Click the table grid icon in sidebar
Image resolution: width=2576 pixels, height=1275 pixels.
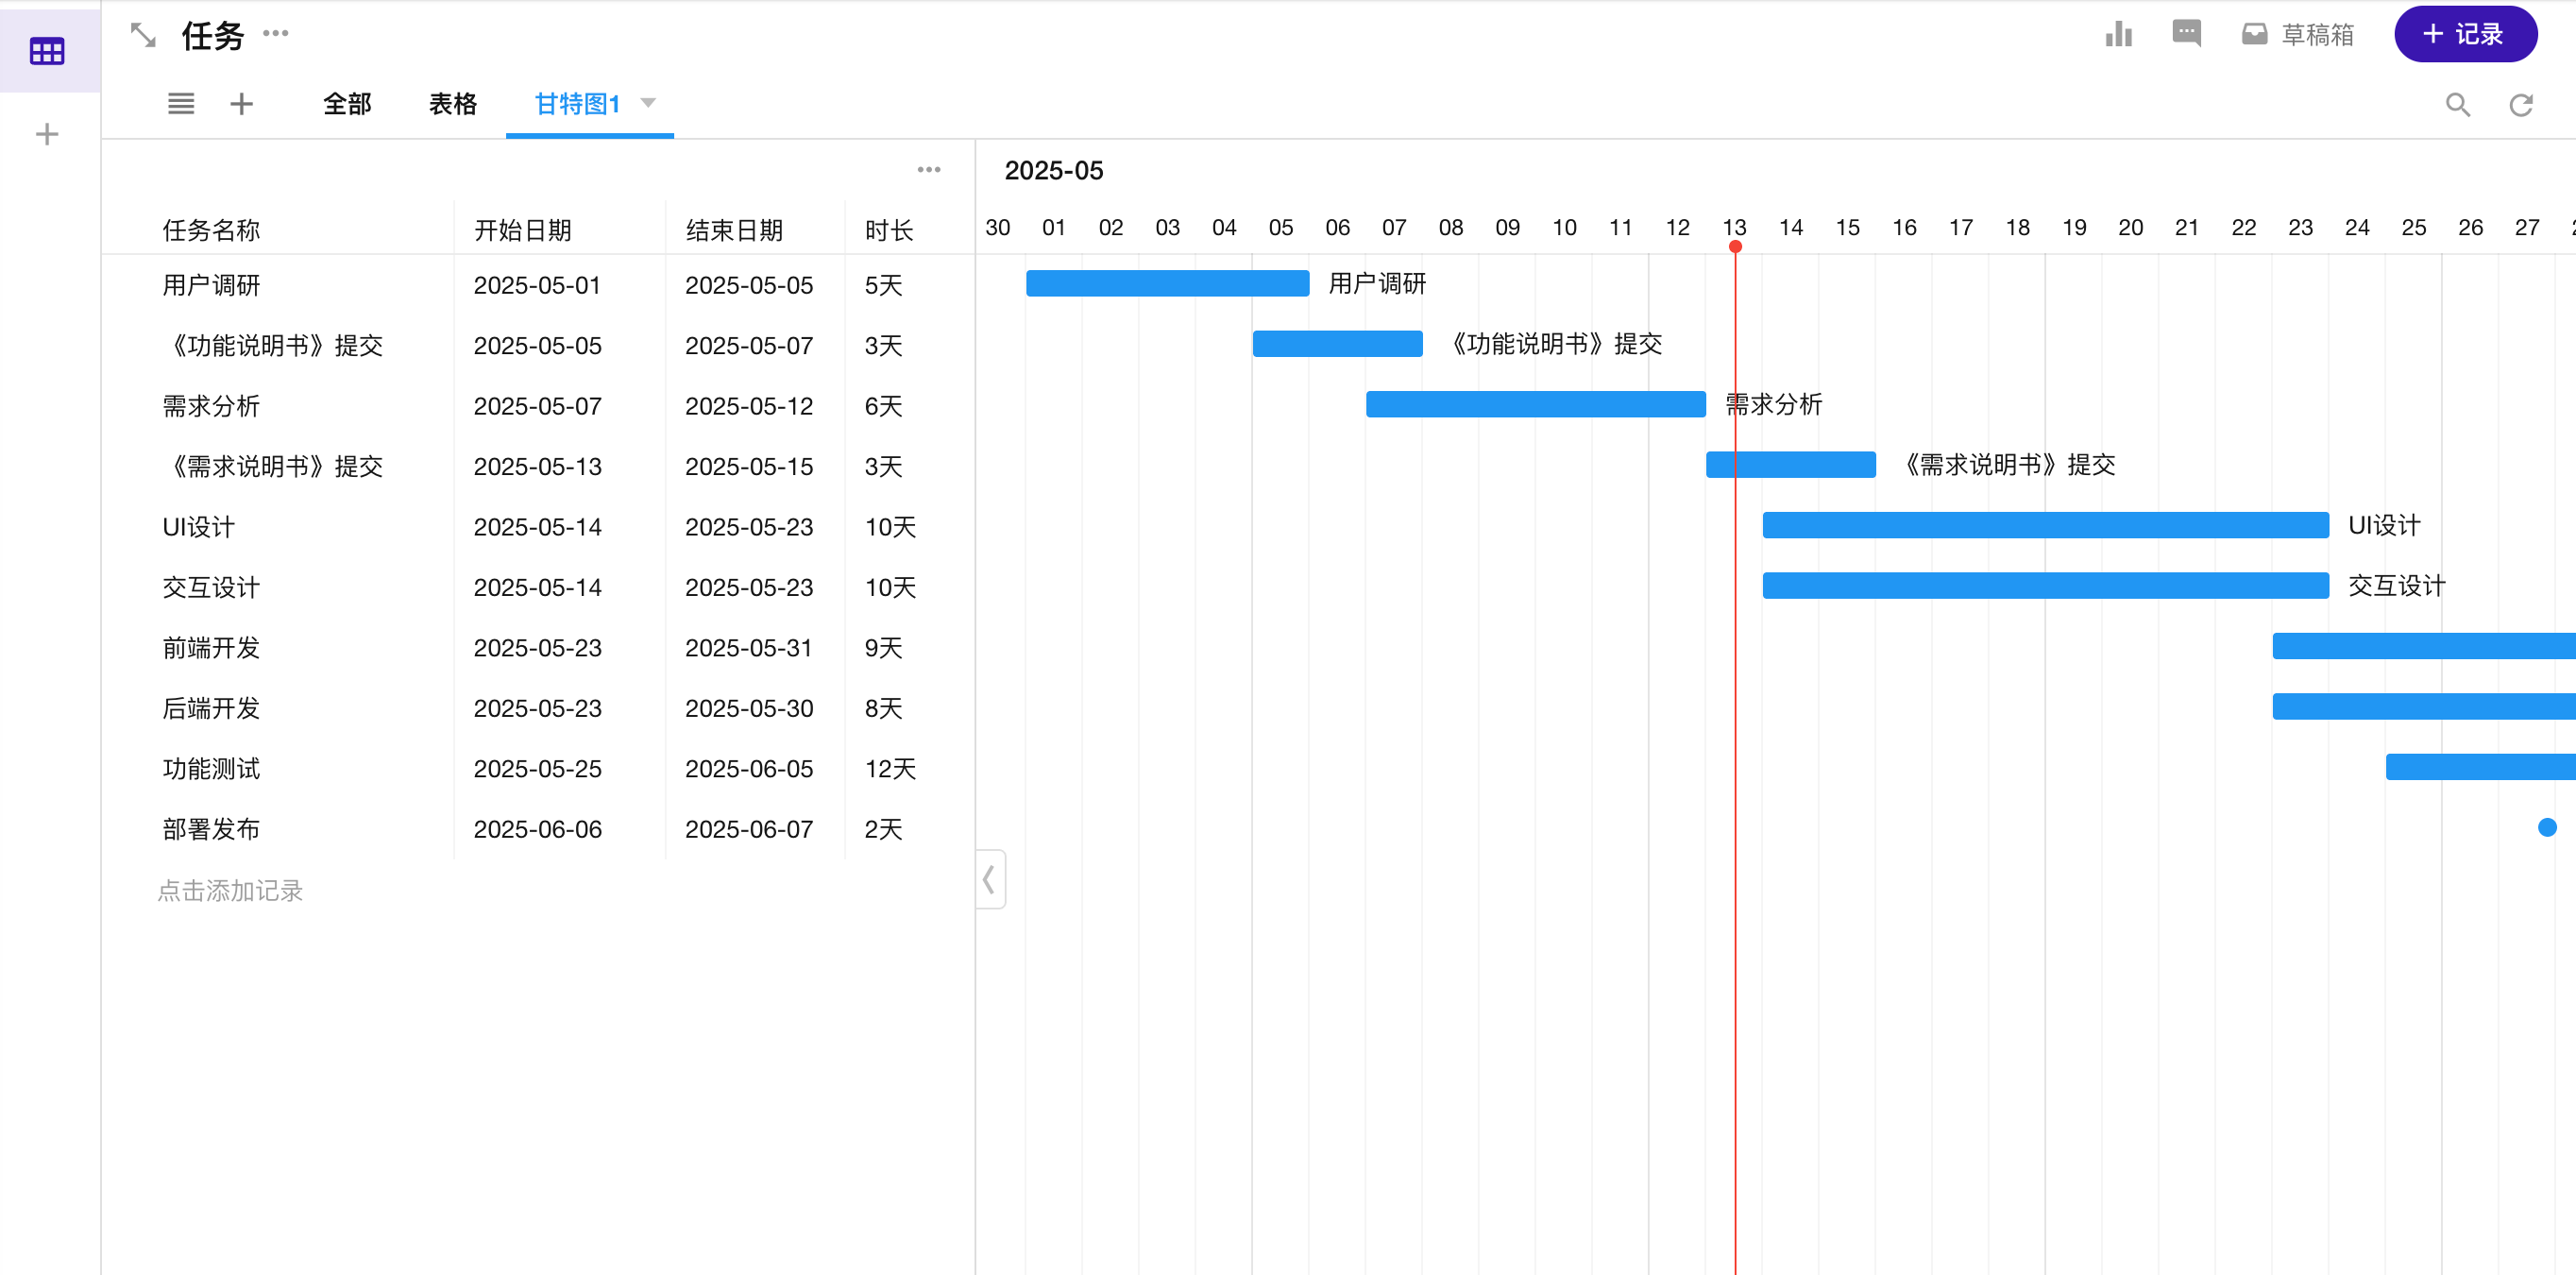point(47,50)
